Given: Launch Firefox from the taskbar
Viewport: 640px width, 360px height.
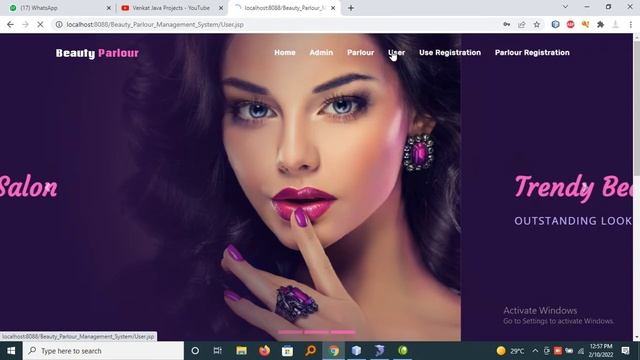Looking at the screenshot, I should 264,351.
